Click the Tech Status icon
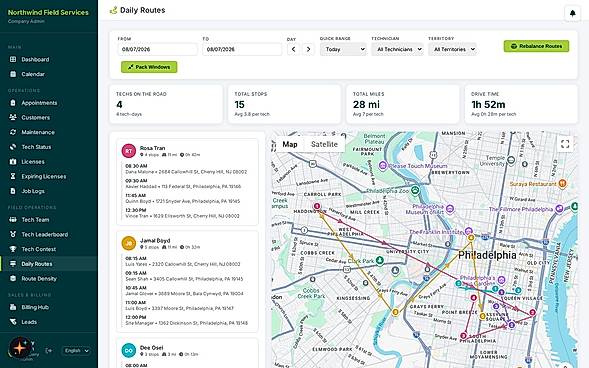The image size is (589, 368). (13, 146)
